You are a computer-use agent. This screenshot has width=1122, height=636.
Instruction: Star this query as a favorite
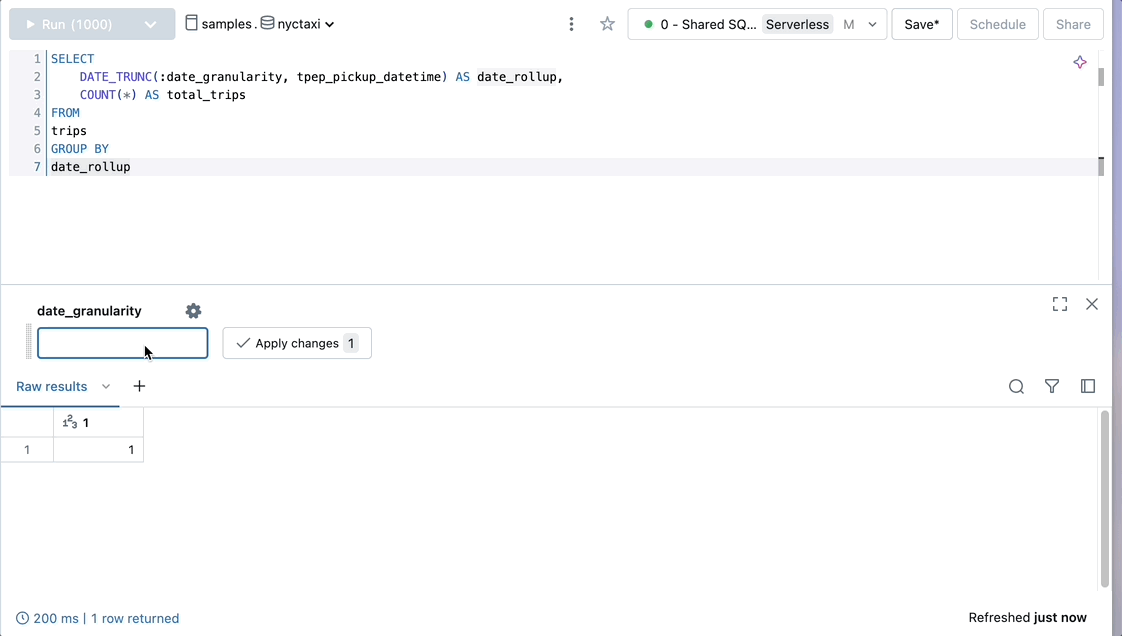[607, 23]
